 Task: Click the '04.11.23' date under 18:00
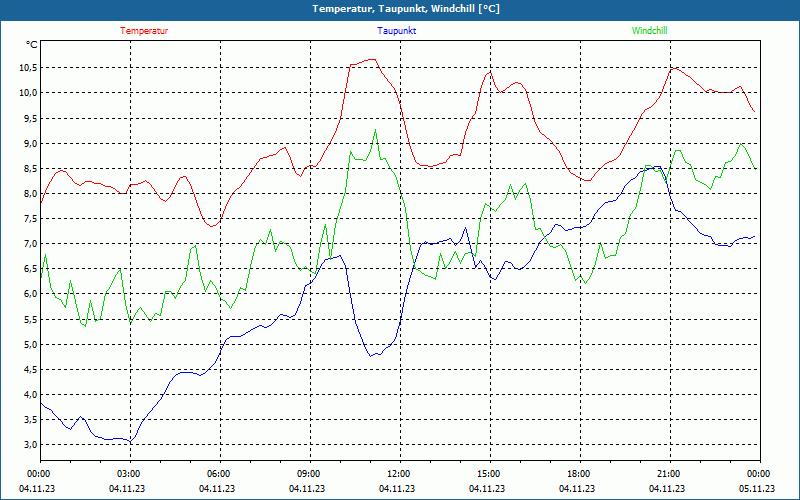pyautogui.click(x=577, y=489)
